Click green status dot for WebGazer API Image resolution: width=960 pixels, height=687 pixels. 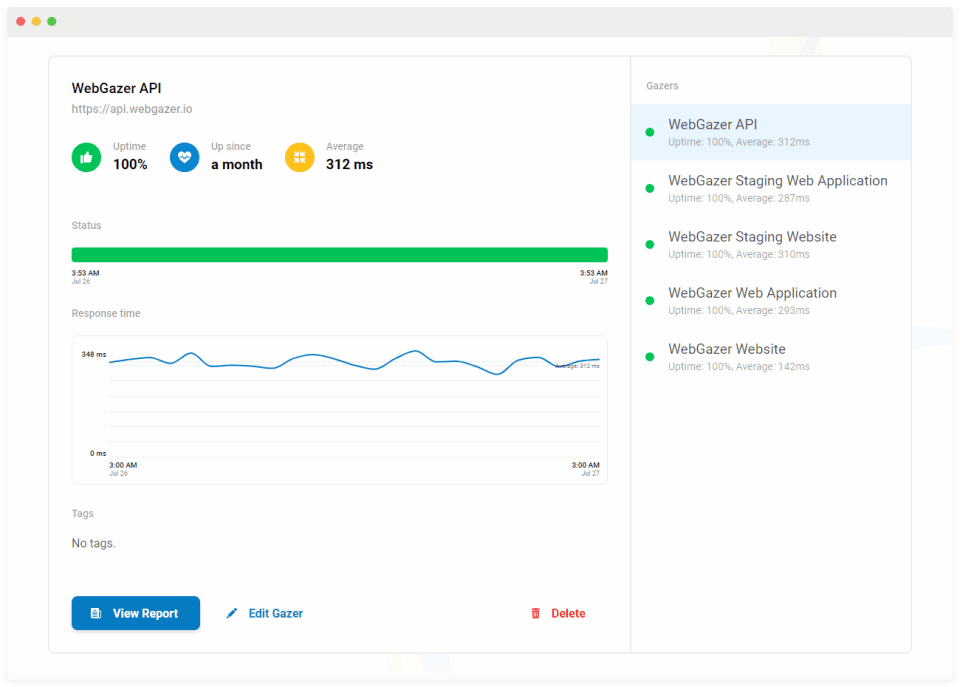tap(650, 132)
